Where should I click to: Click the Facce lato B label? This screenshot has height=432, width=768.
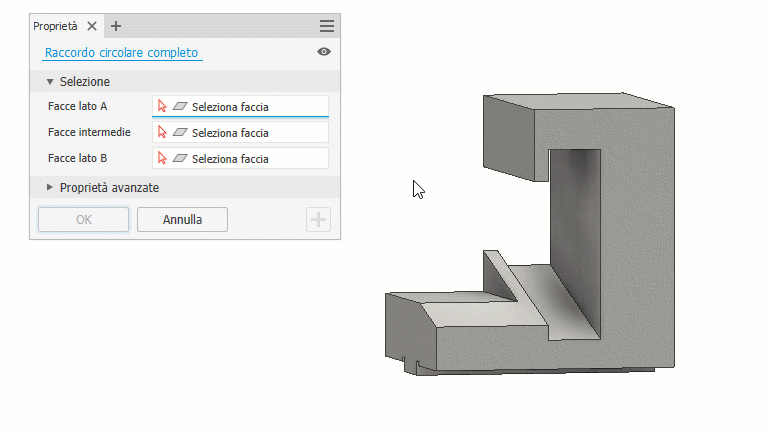click(x=77, y=158)
